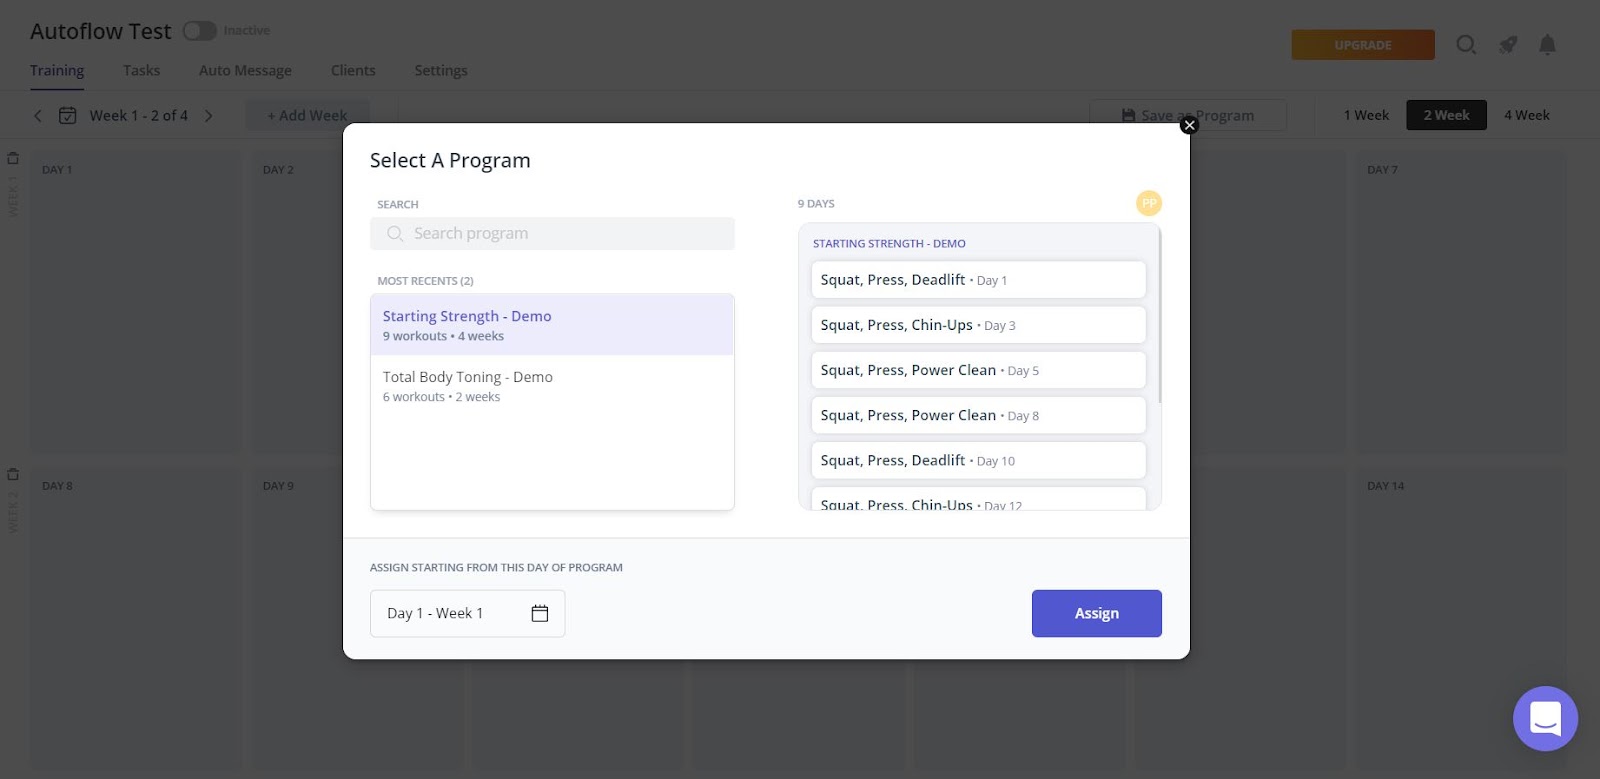Open the Auto Message tab

pos(245,70)
